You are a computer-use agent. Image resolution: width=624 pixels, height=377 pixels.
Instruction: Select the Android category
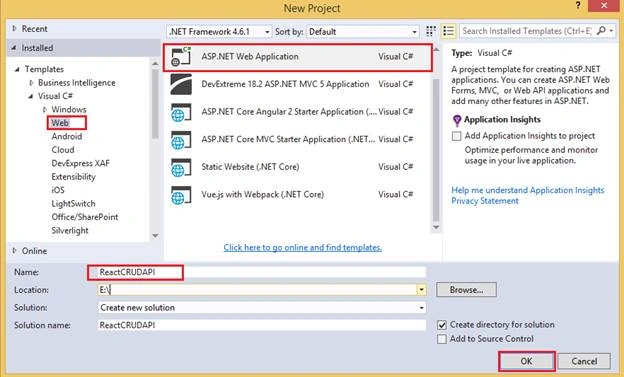tap(66, 137)
